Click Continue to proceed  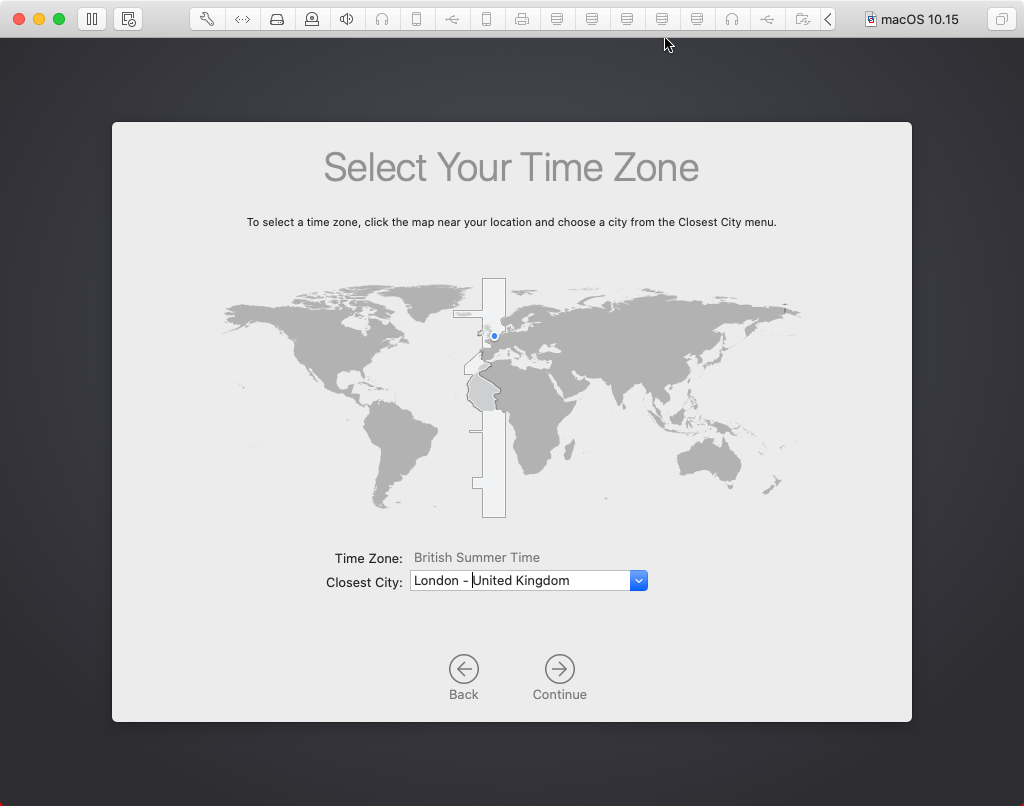pos(559,670)
